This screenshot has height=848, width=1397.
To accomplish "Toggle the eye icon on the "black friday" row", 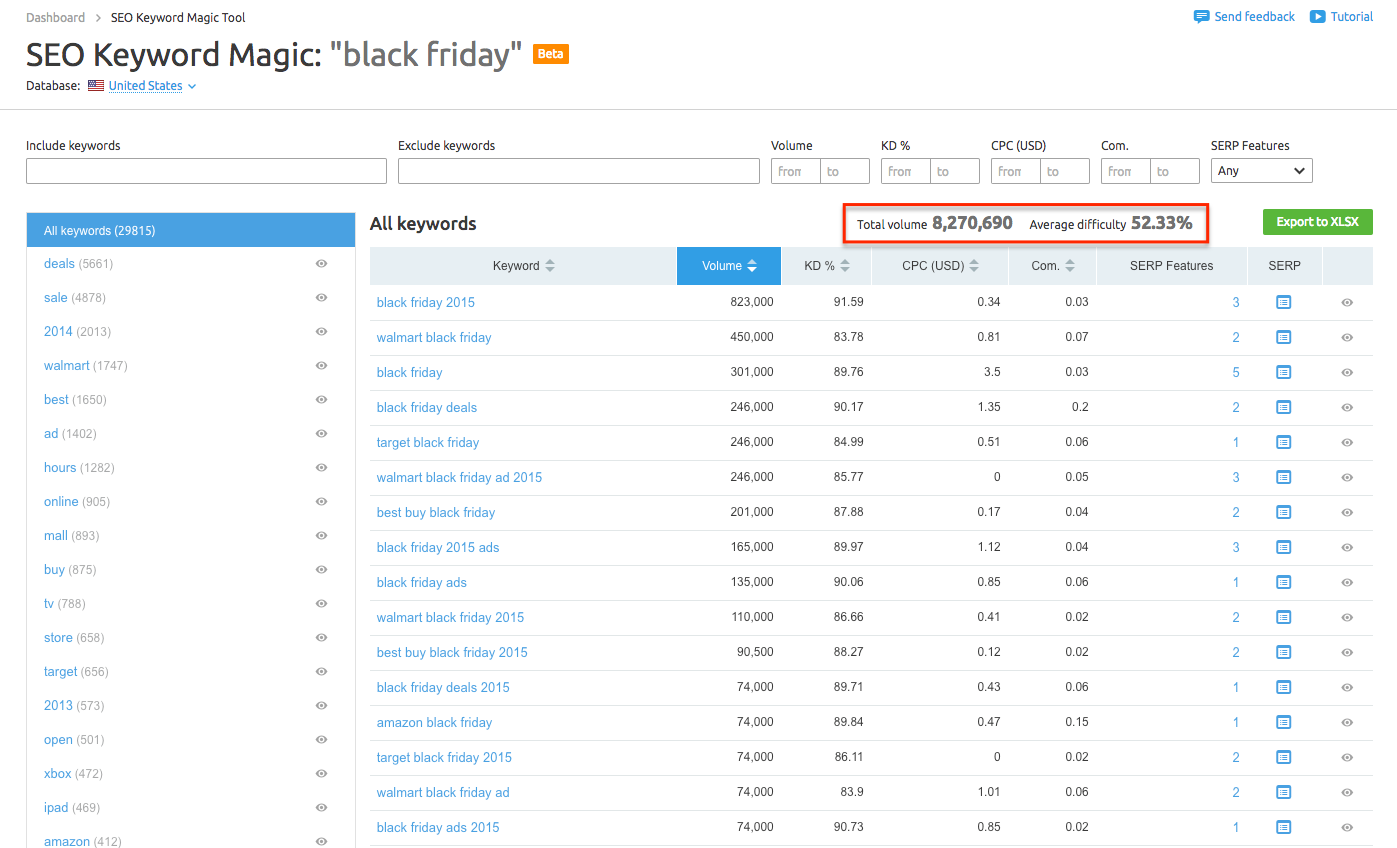I will pos(1348,372).
